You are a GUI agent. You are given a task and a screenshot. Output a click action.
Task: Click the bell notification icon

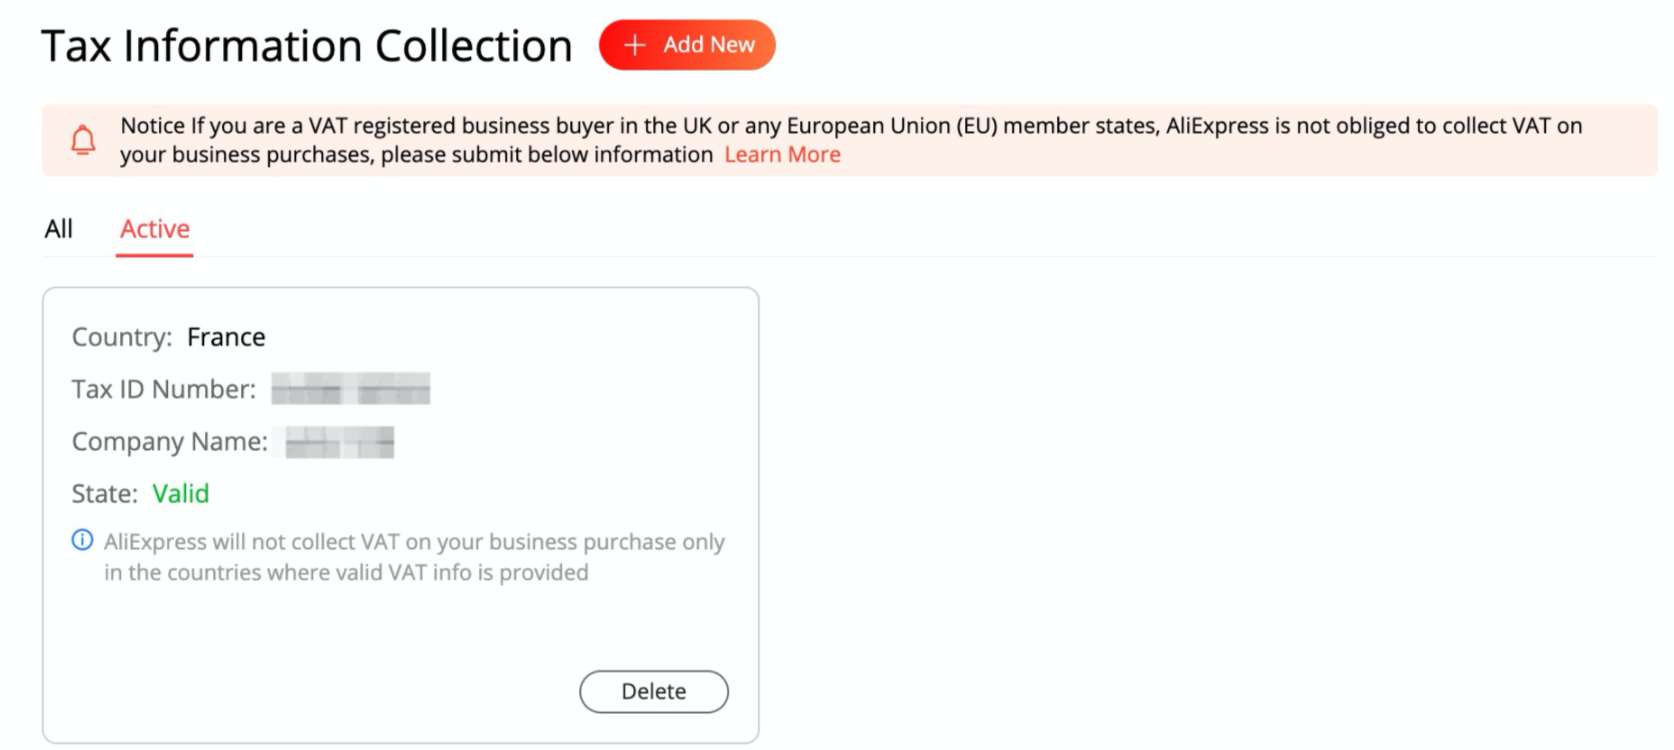84,140
